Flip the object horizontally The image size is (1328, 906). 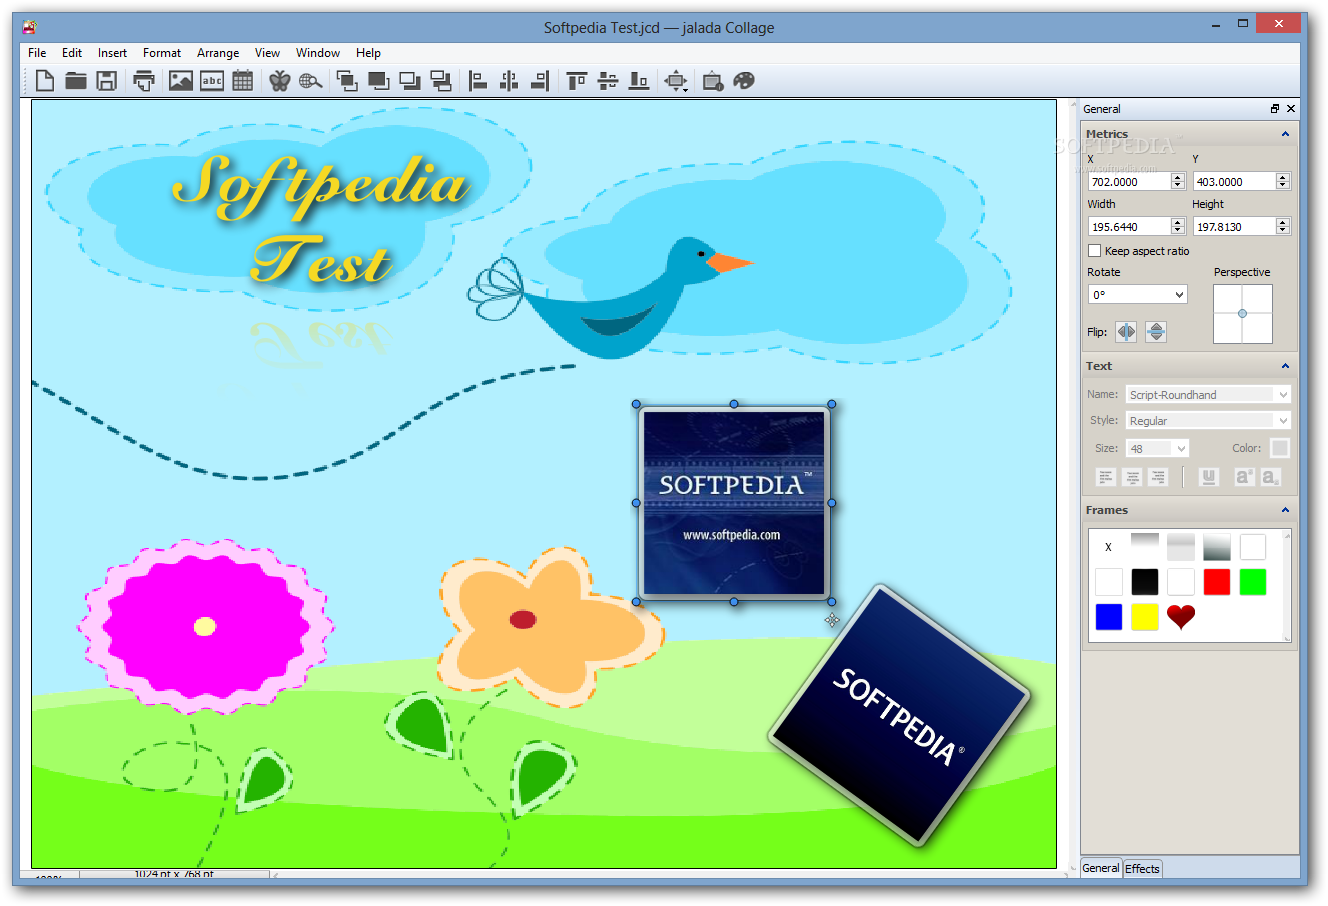click(1127, 332)
